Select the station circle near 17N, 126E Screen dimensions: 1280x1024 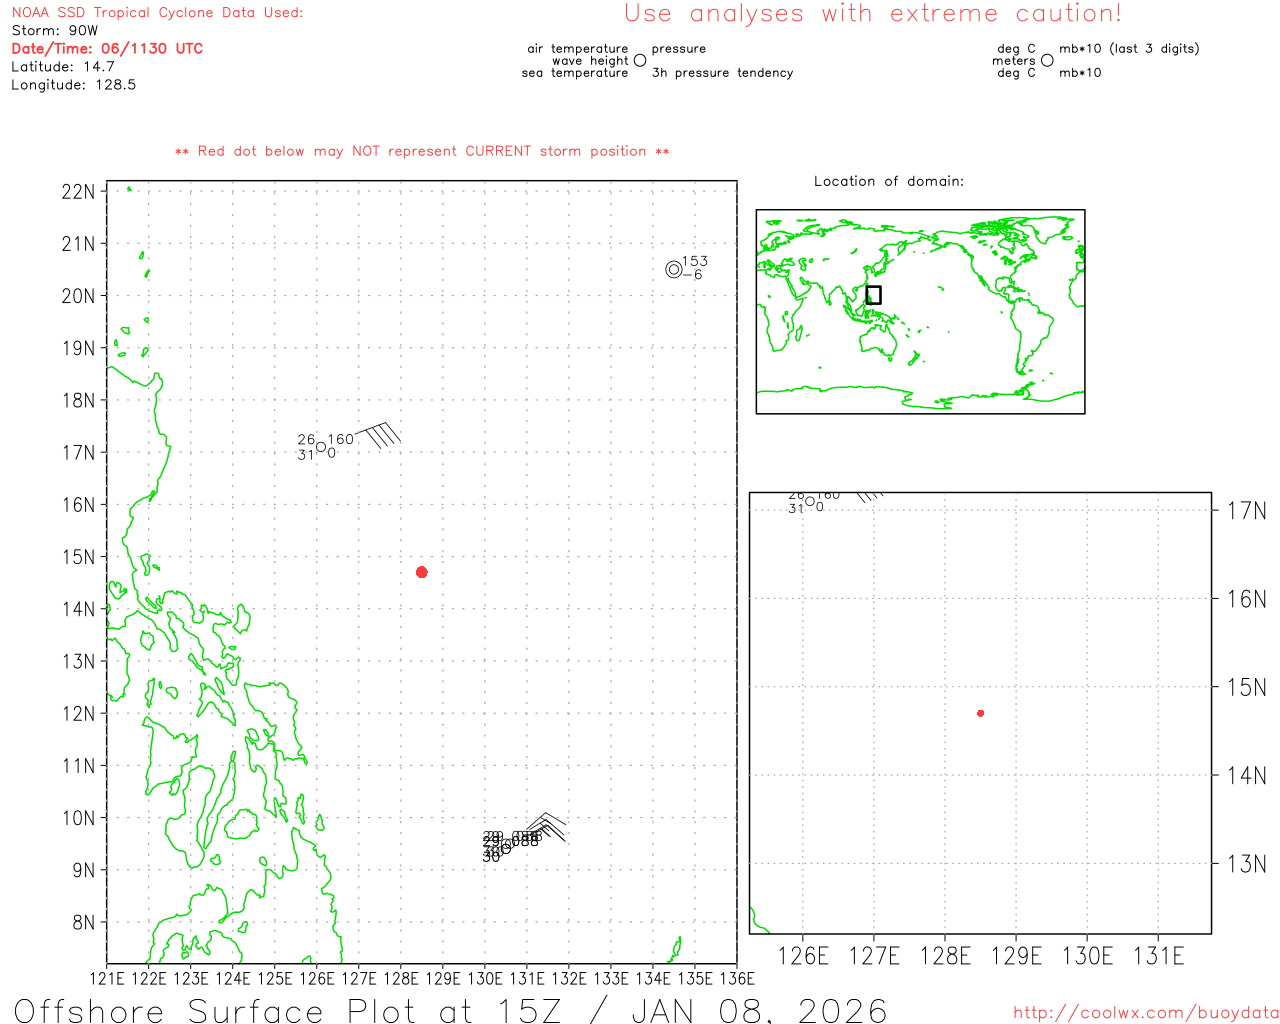point(320,448)
